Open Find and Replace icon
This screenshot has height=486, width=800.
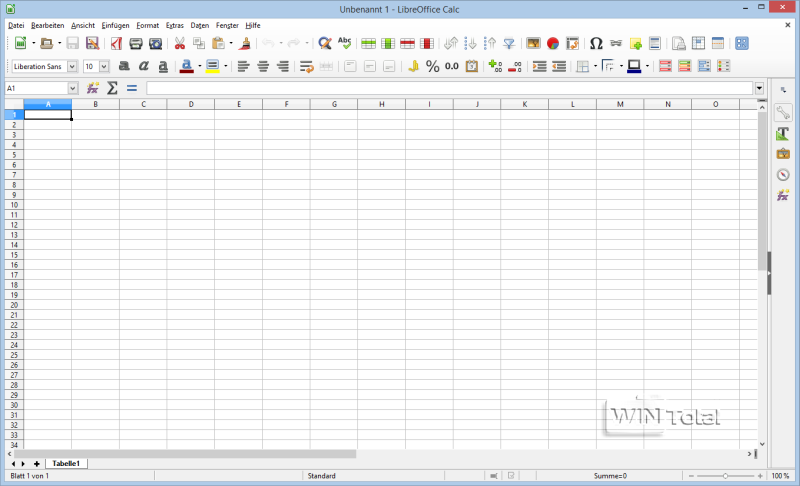[x=324, y=43]
